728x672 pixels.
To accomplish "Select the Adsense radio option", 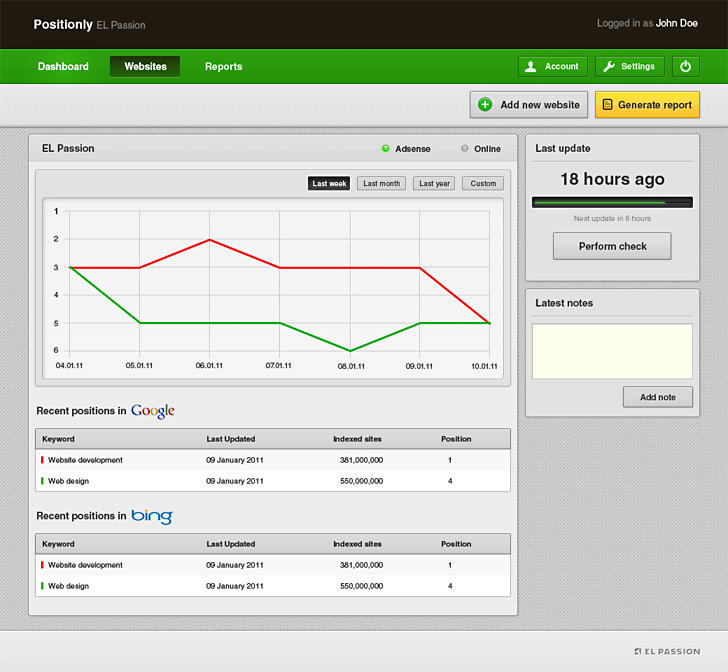I will click(x=385, y=149).
